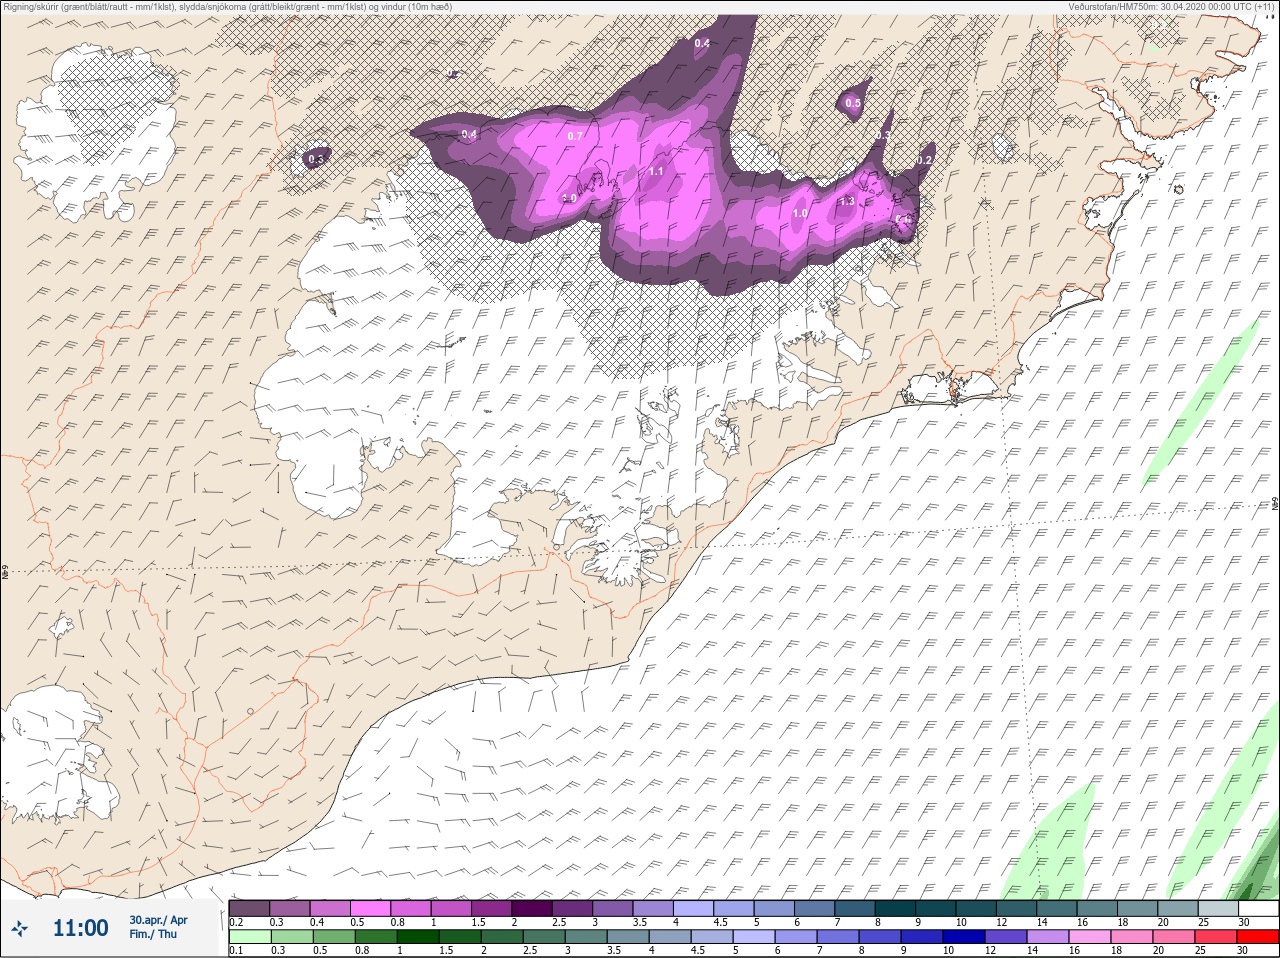Click the 1.1 precipitation value on the map
The width and height of the screenshot is (1280, 958).
pyautogui.click(x=656, y=172)
